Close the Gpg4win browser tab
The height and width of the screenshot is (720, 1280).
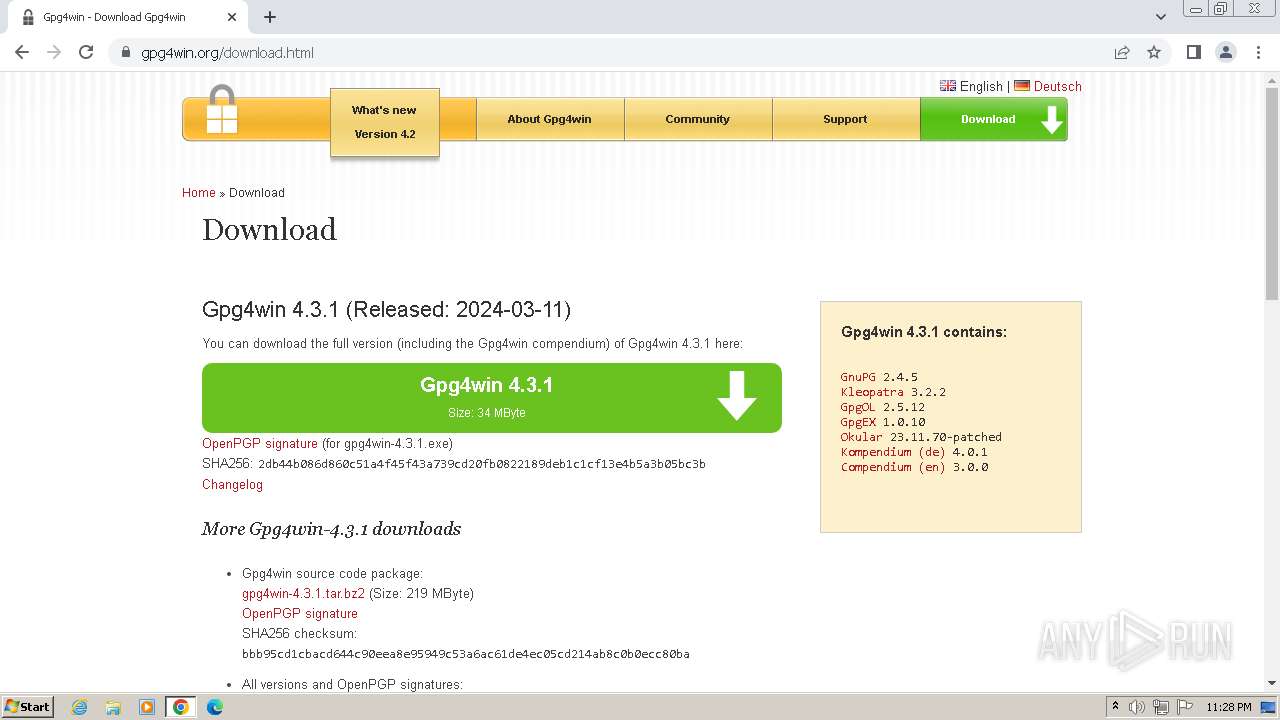[232, 17]
